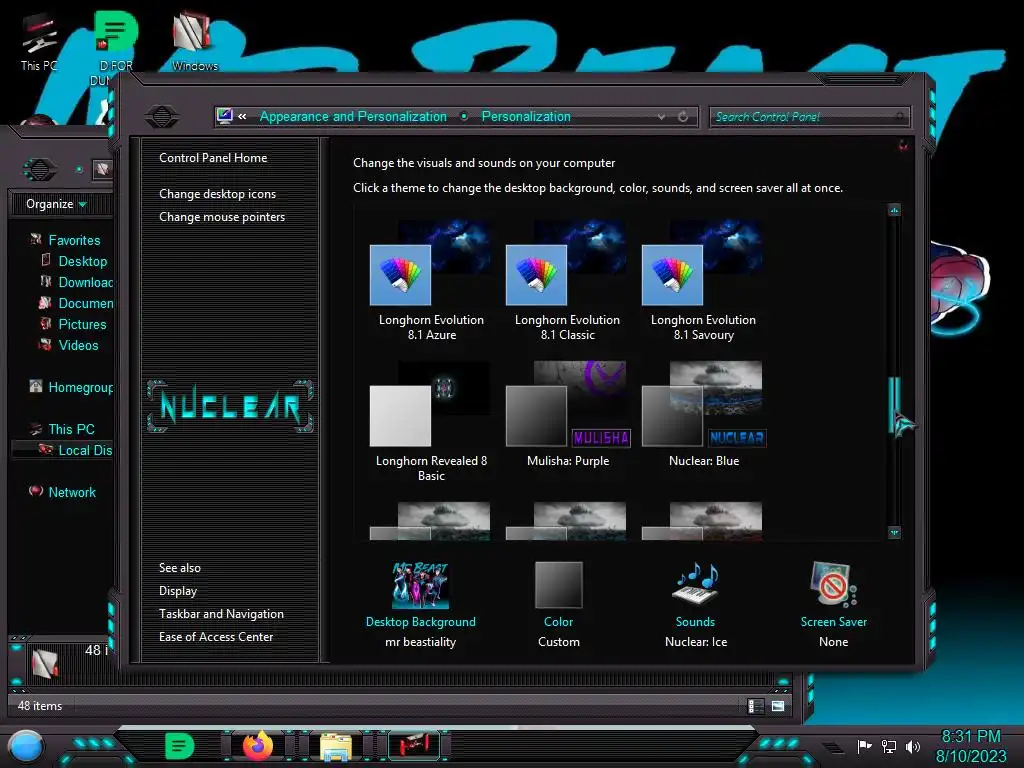Screen dimensions: 1024x768
Task: Open the Screen Saver settings icon
Action: point(833,584)
